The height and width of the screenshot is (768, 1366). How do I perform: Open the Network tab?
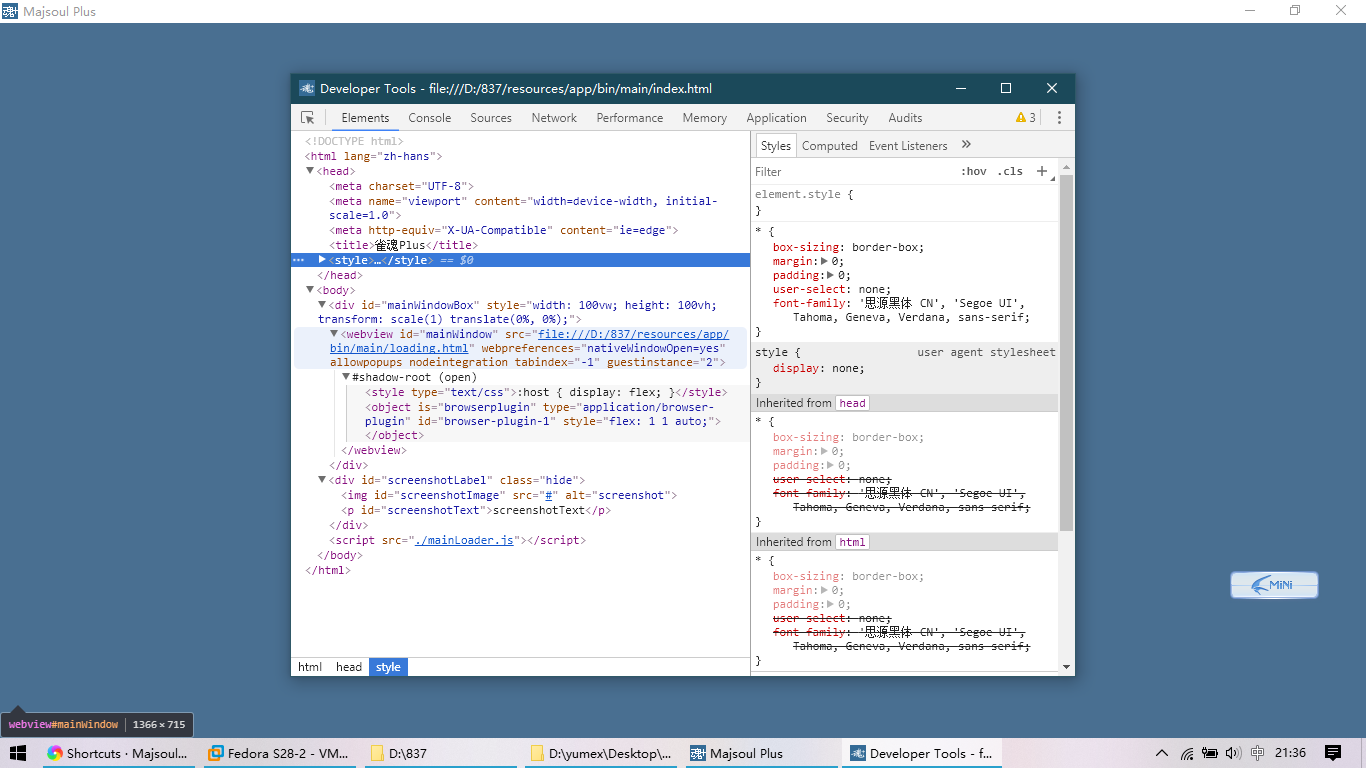[554, 118]
